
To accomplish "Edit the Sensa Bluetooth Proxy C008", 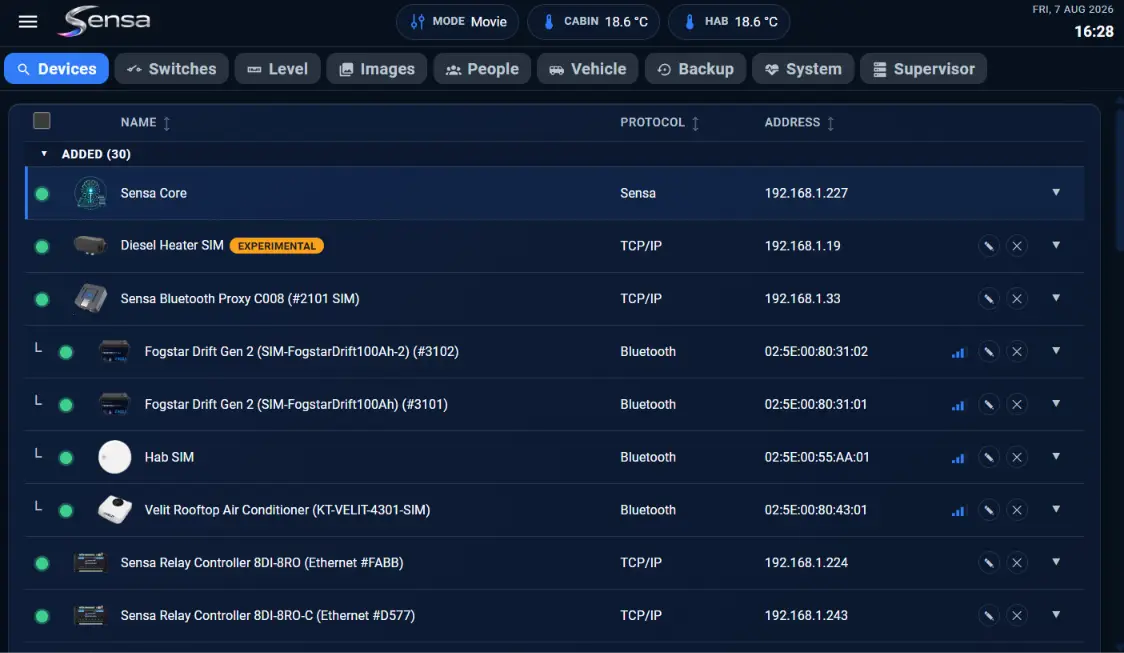I will pyautogui.click(x=989, y=299).
